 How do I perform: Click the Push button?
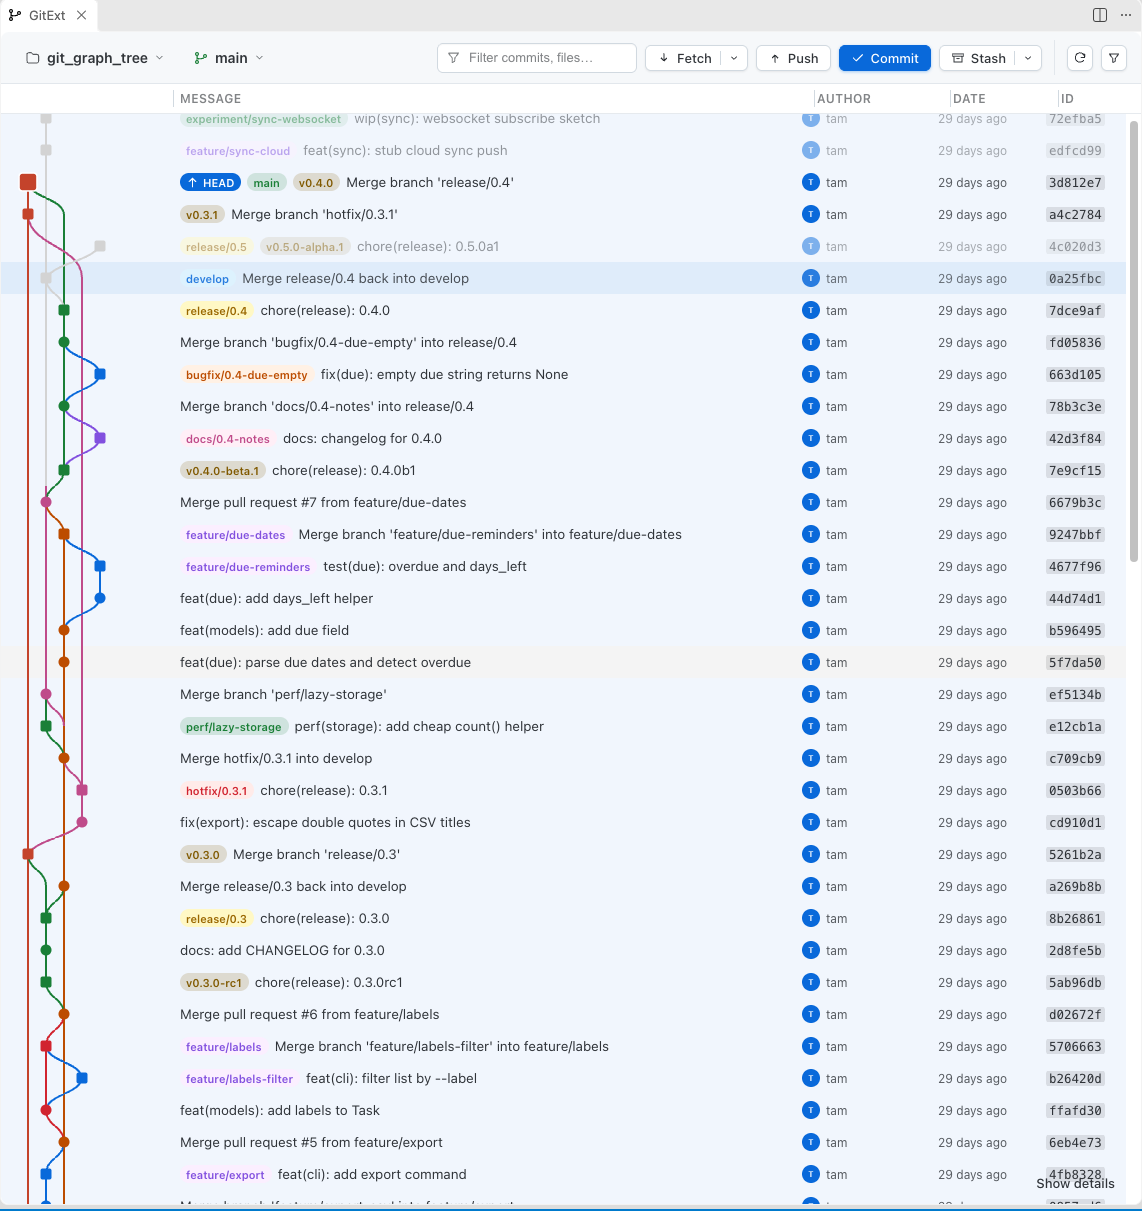794,58
